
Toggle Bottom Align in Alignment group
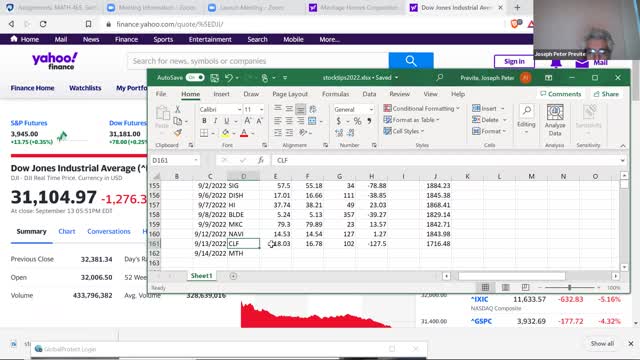point(300,109)
